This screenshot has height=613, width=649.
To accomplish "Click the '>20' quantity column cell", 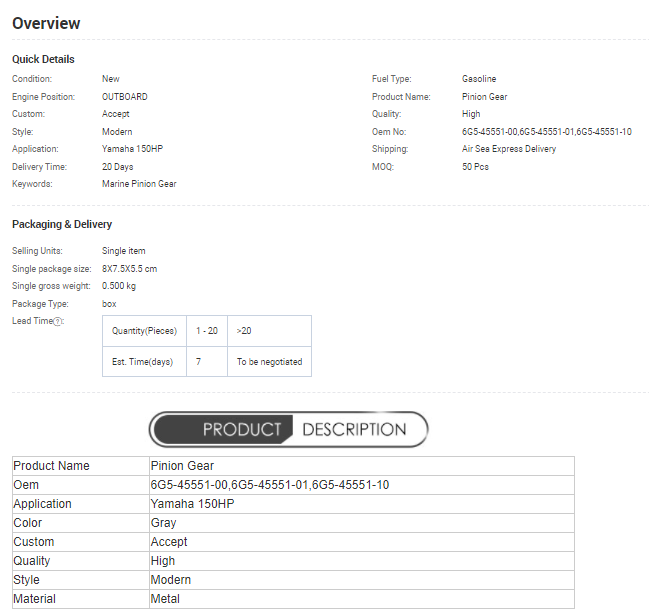I will [245, 331].
